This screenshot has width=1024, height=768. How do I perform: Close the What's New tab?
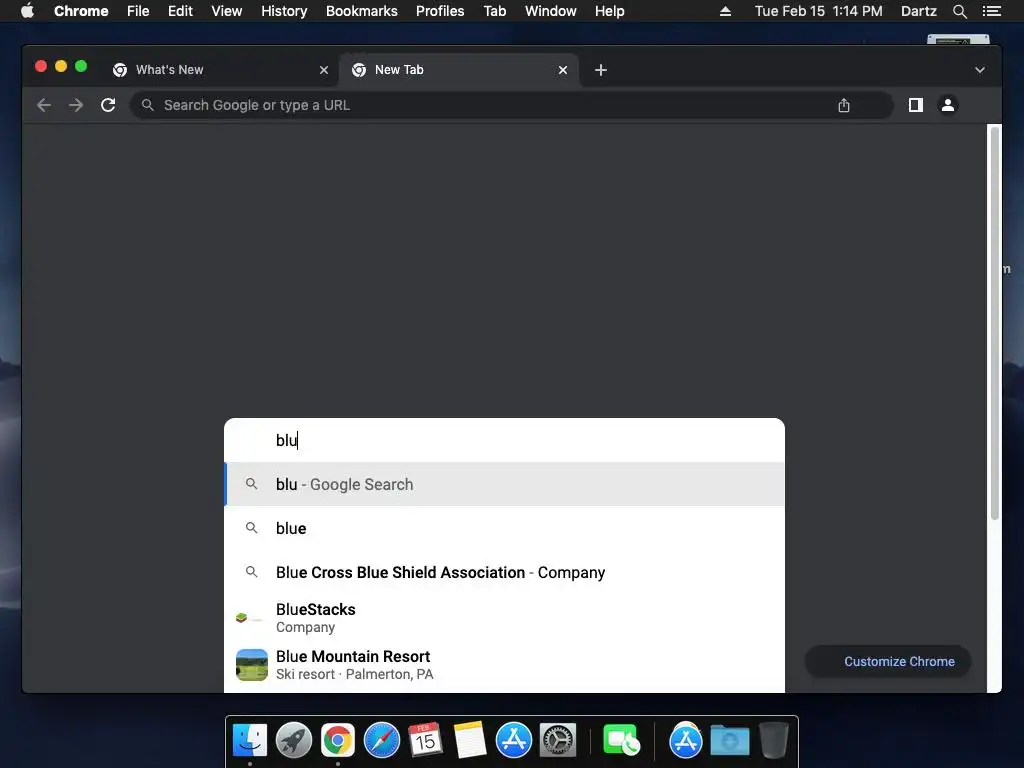coord(324,70)
